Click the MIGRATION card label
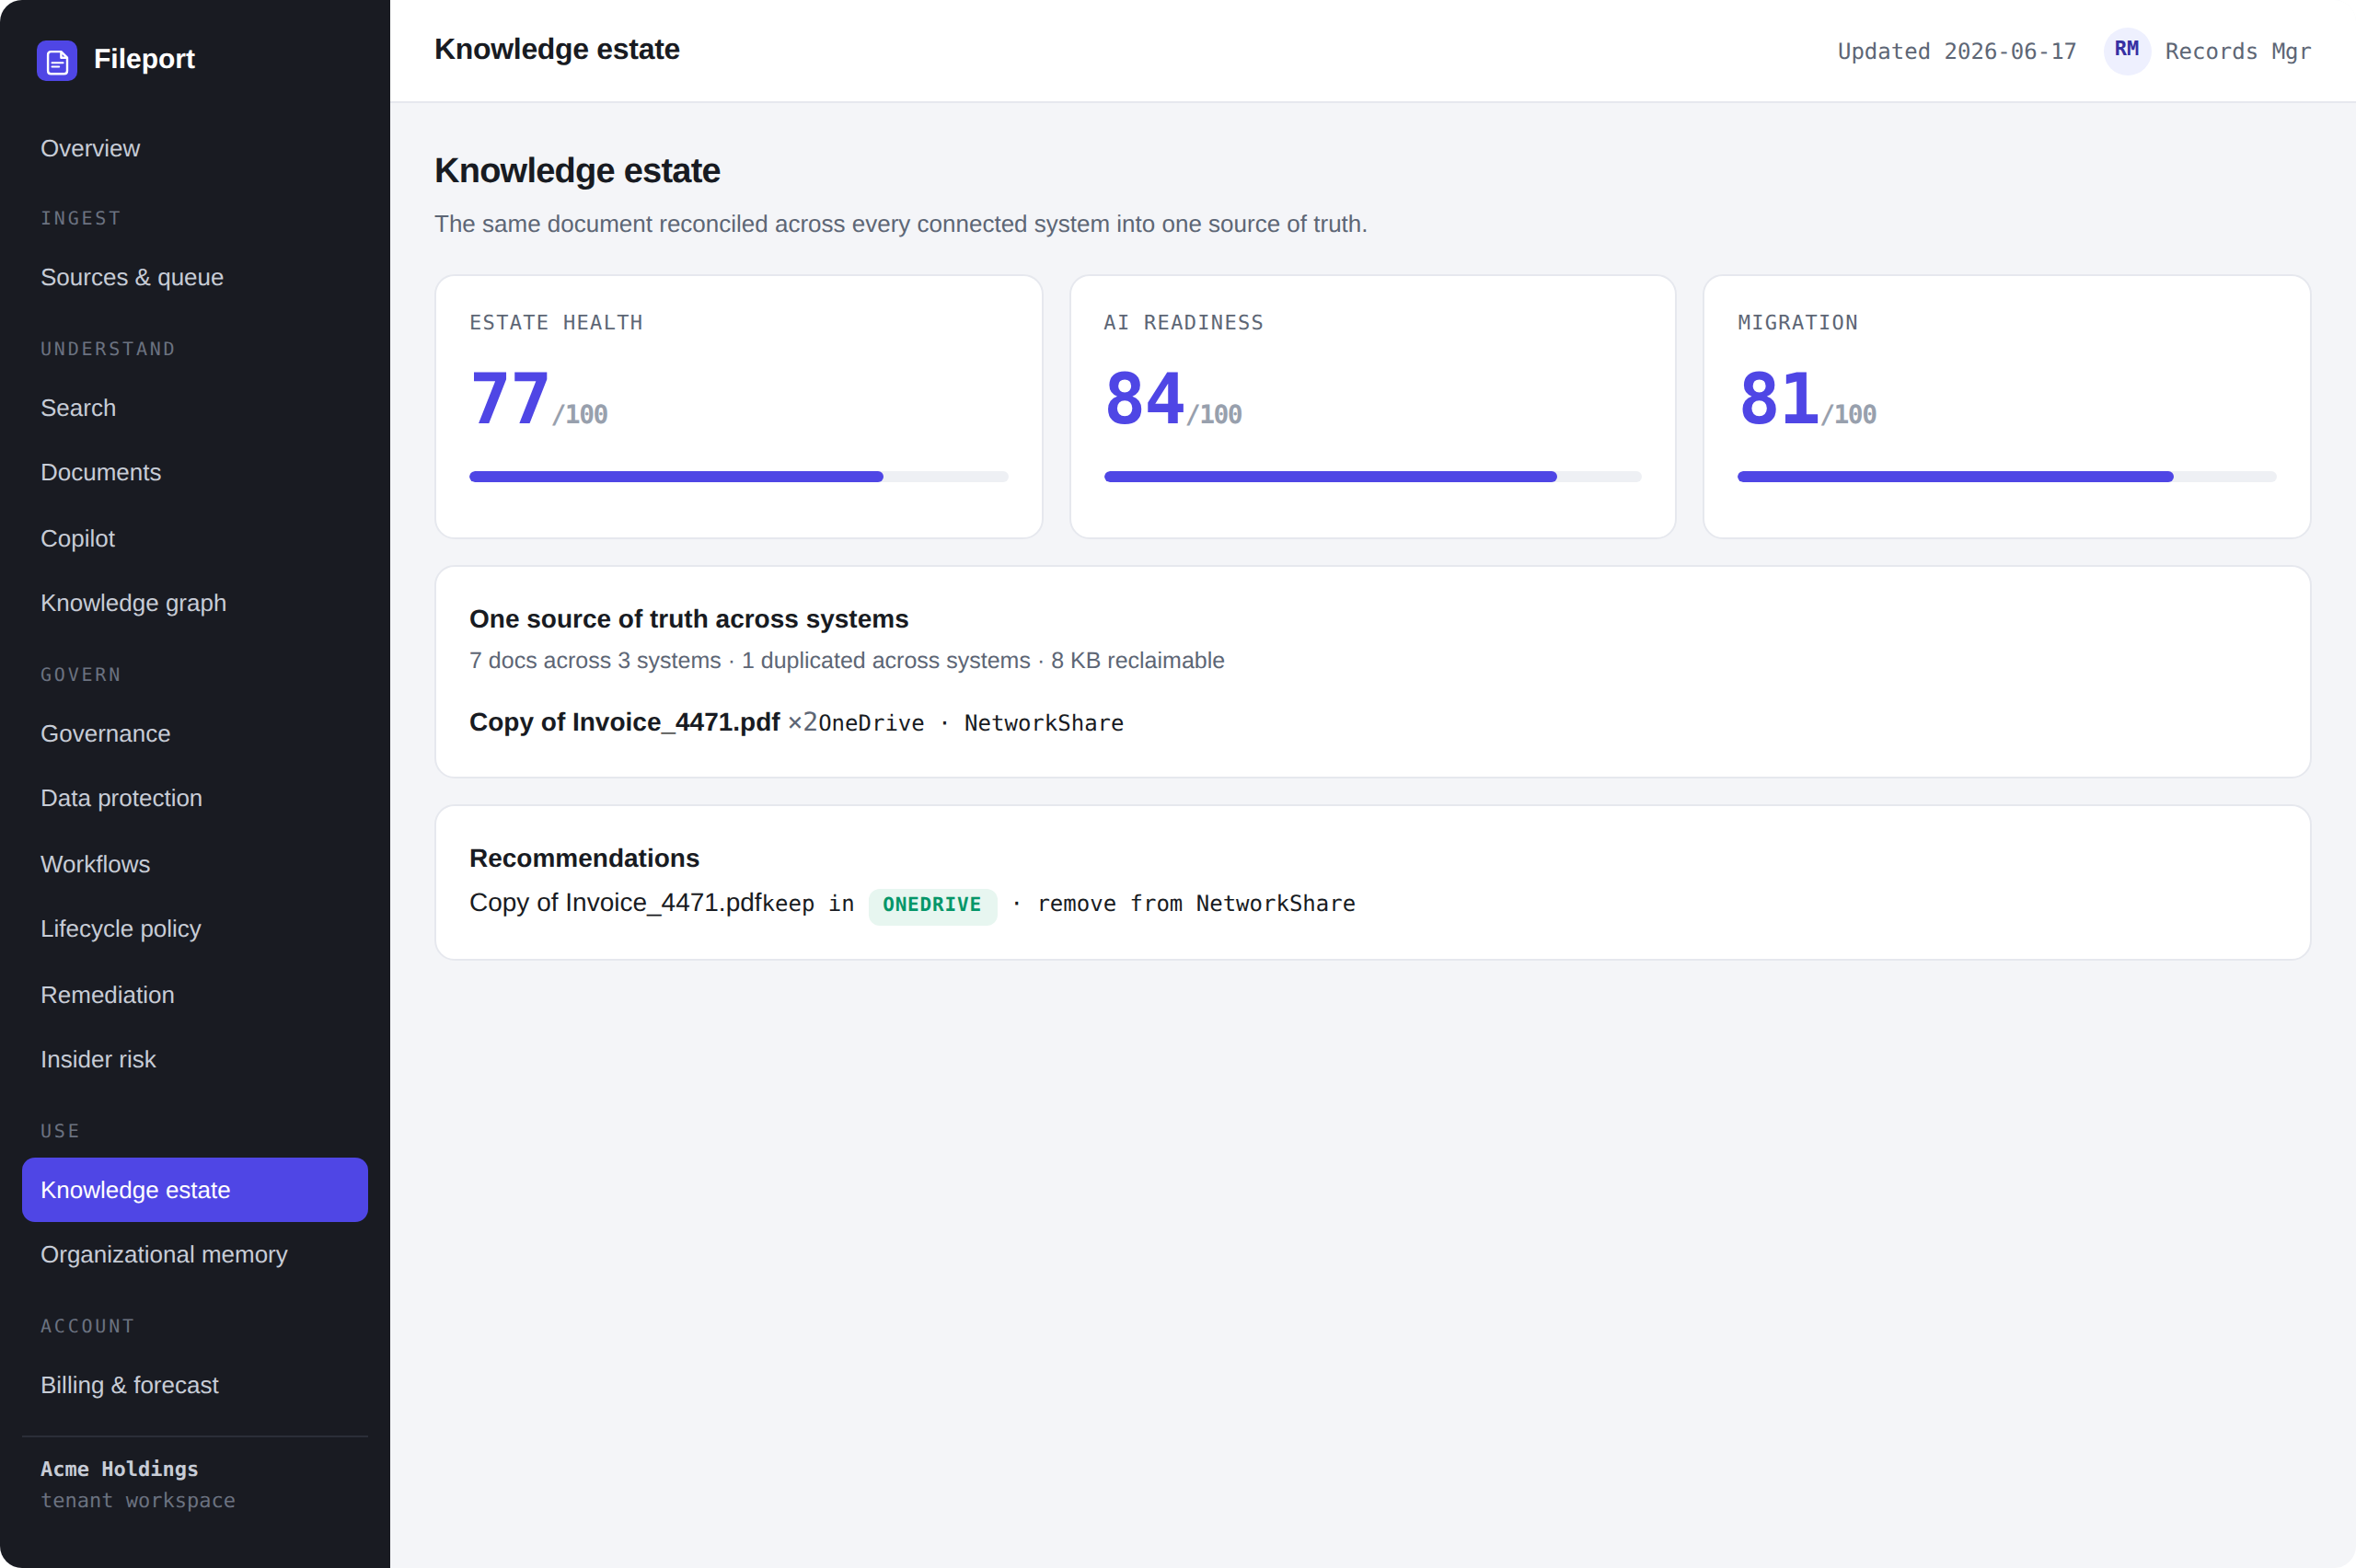The width and height of the screenshot is (2356, 1568). coord(1798,322)
